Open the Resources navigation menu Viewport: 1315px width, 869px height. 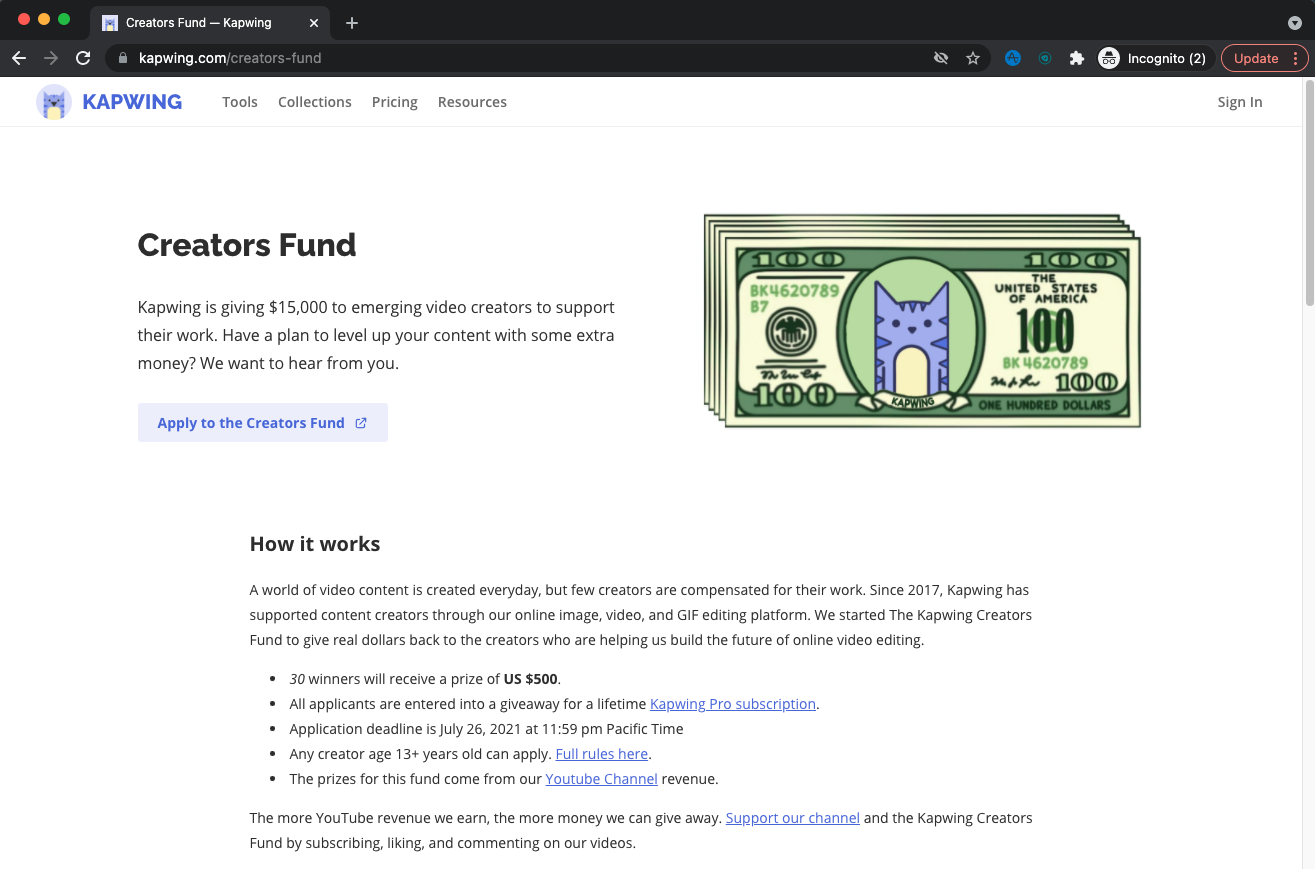pyautogui.click(x=472, y=102)
